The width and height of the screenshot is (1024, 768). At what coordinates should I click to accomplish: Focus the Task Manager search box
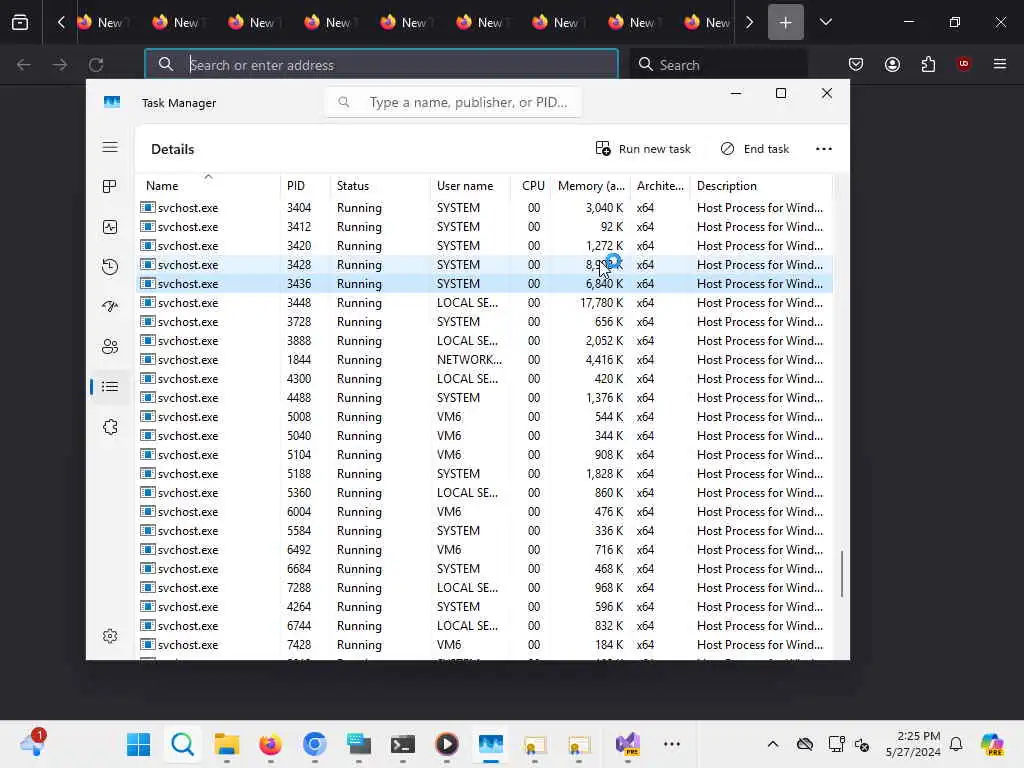coord(453,102)
